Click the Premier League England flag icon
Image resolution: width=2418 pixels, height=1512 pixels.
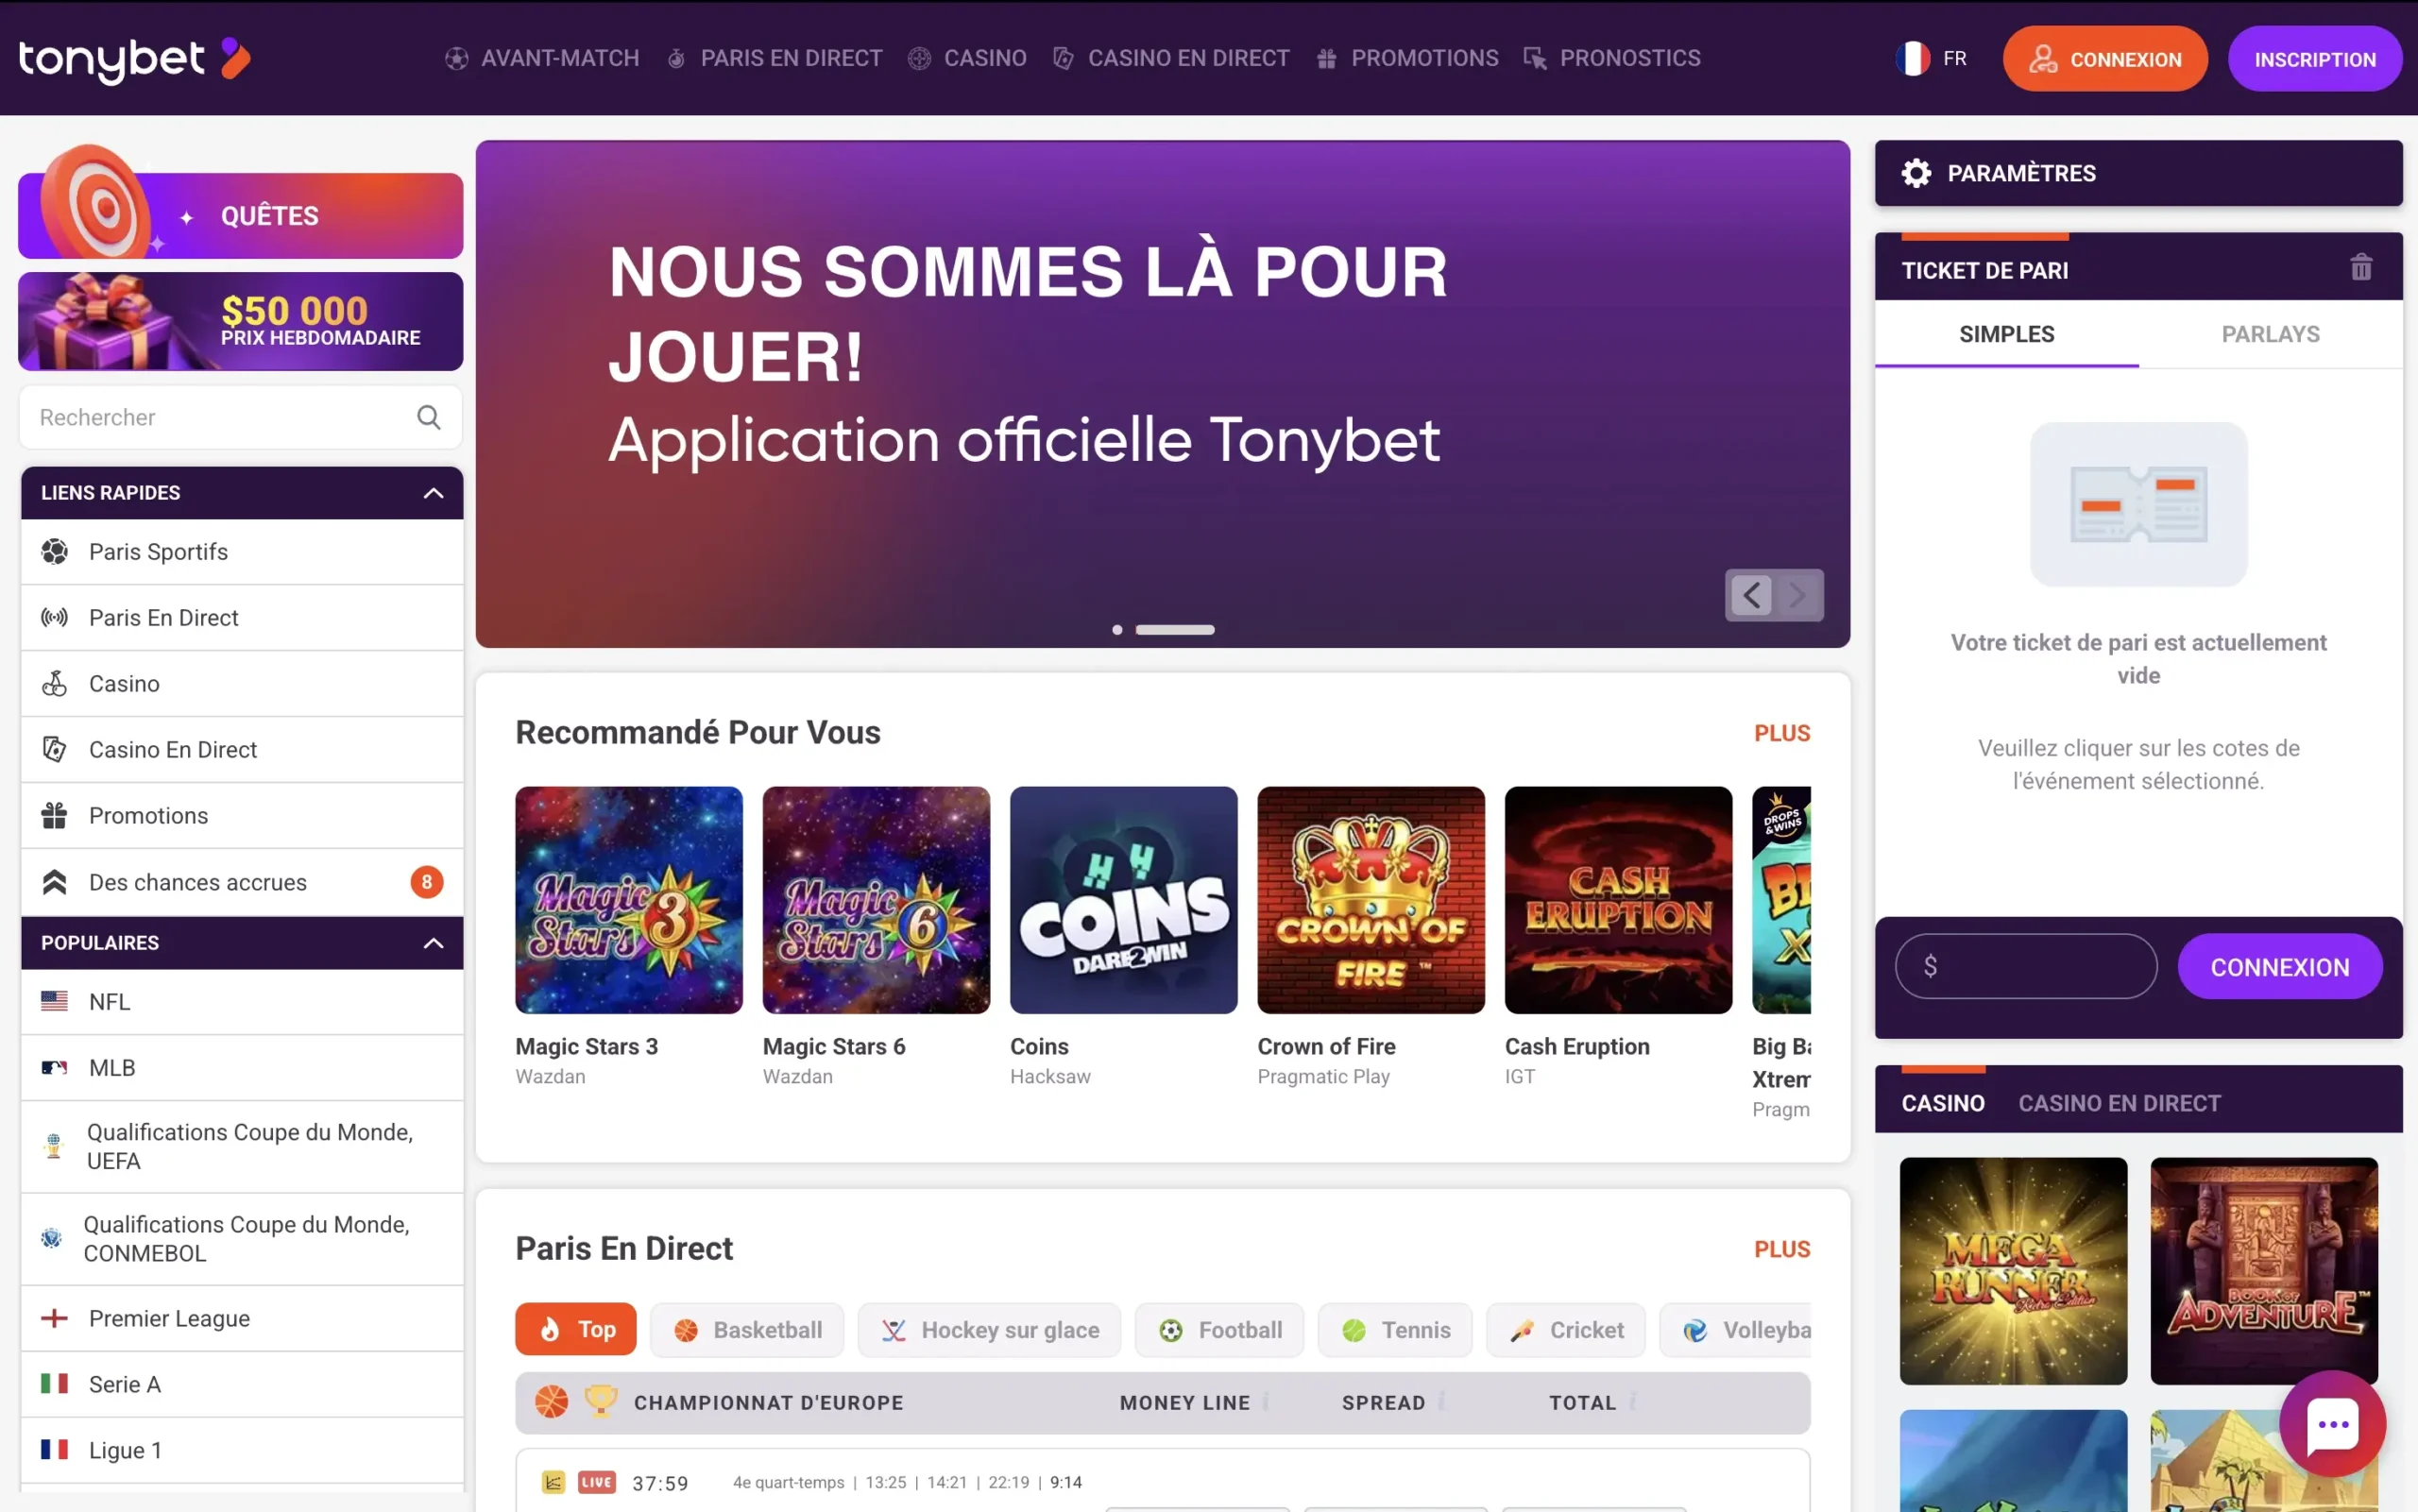pyautogui.click(x=54, y=1318)
